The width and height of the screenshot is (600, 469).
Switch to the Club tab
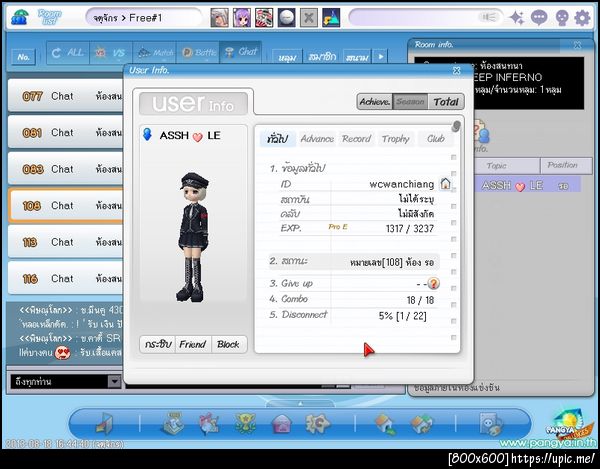(x=435, y=138)
